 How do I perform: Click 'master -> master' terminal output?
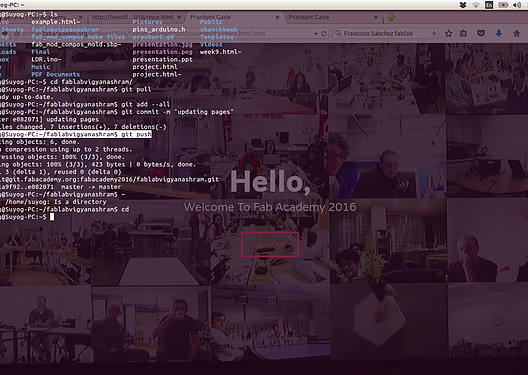tap(91, 187)
